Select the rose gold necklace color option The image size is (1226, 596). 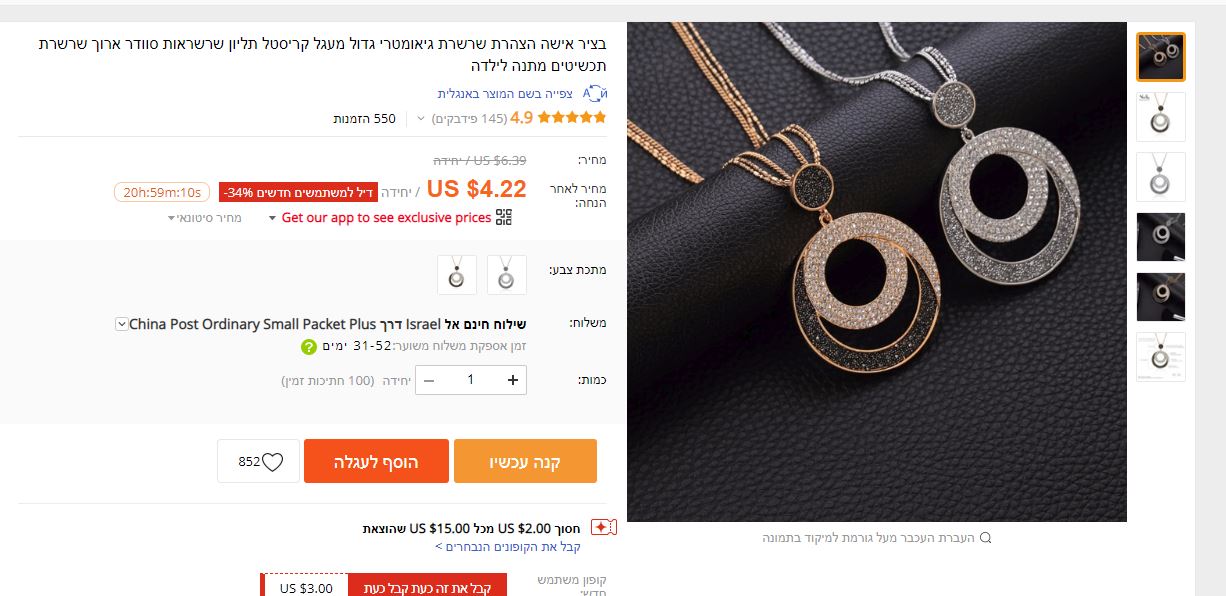pos(457,275)
